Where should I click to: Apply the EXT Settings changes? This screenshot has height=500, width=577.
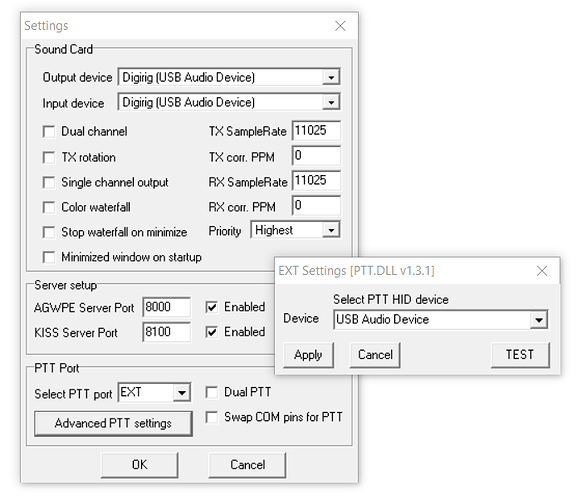tap(308, 355)
